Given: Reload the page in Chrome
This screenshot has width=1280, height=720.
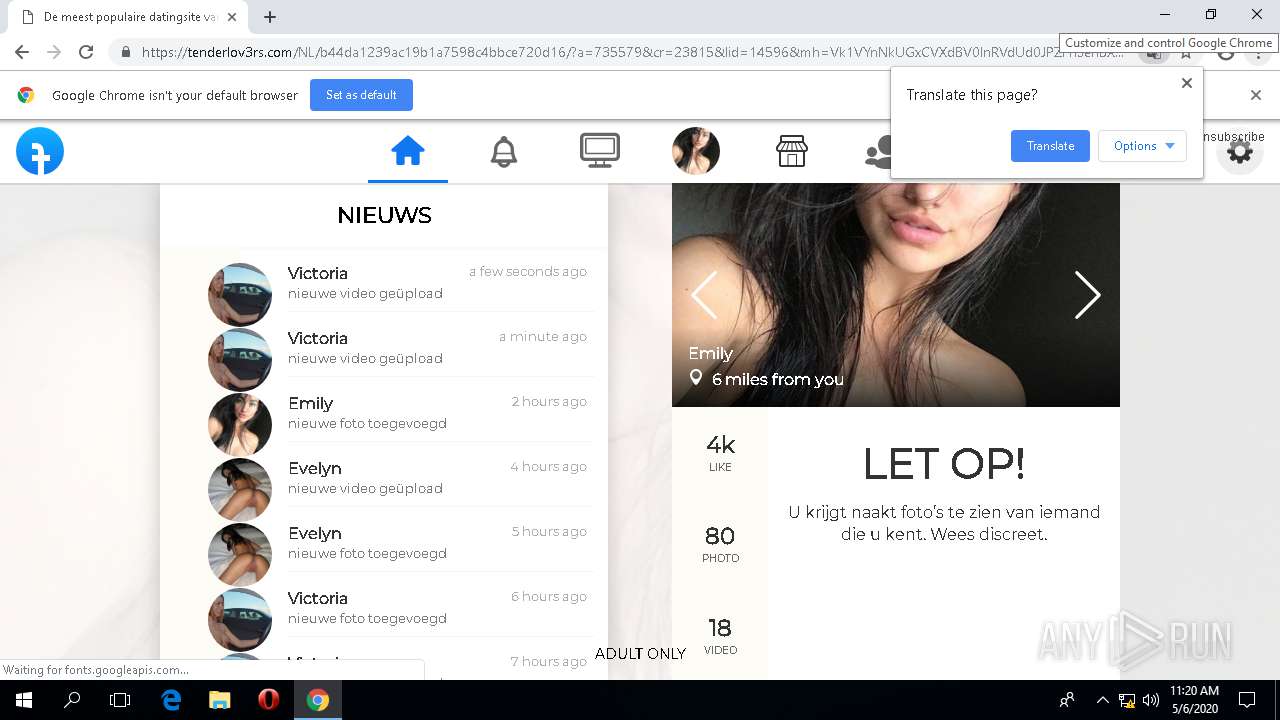Looking at the screenshot, I should [x=86, y=52].
